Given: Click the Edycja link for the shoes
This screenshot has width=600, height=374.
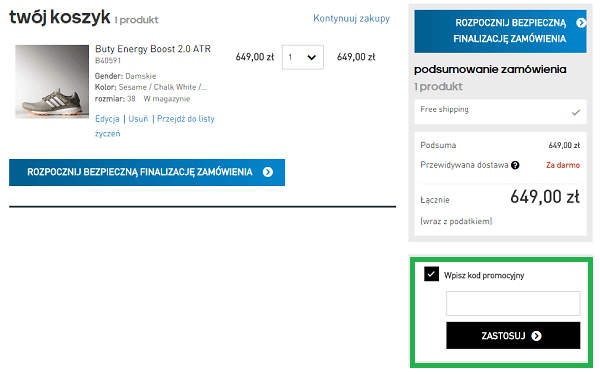Looking at the screenshot, I should (107, 119).
